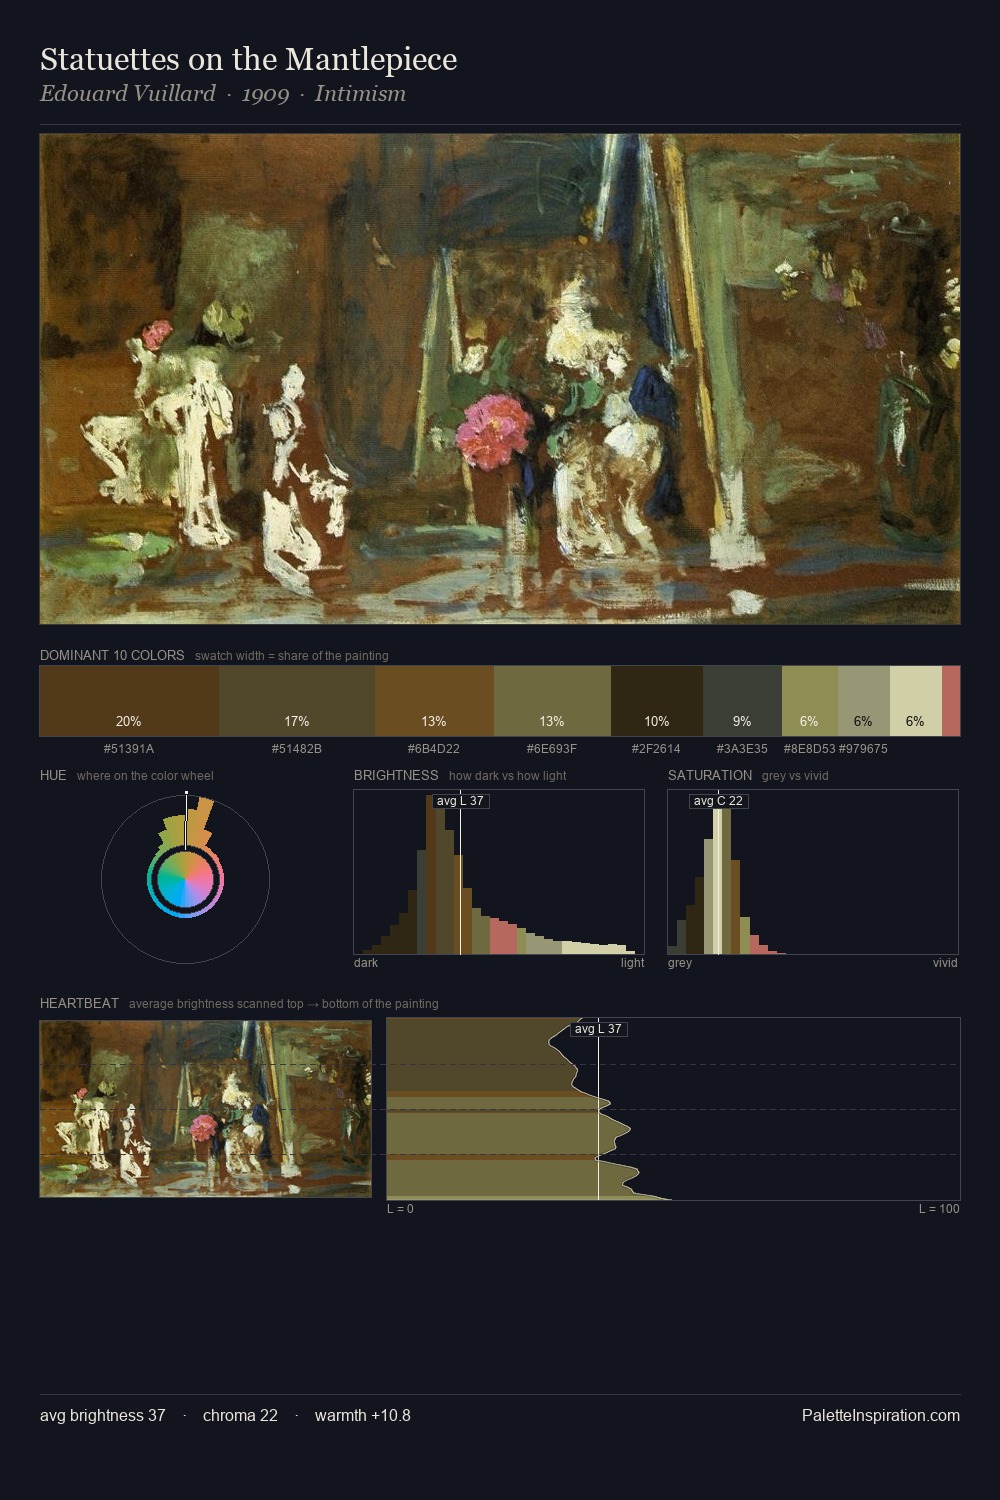Click the small heartbeat painting thumbnail
This screenshot has width=1000, height=1500.
click(x=205, y=1109)
